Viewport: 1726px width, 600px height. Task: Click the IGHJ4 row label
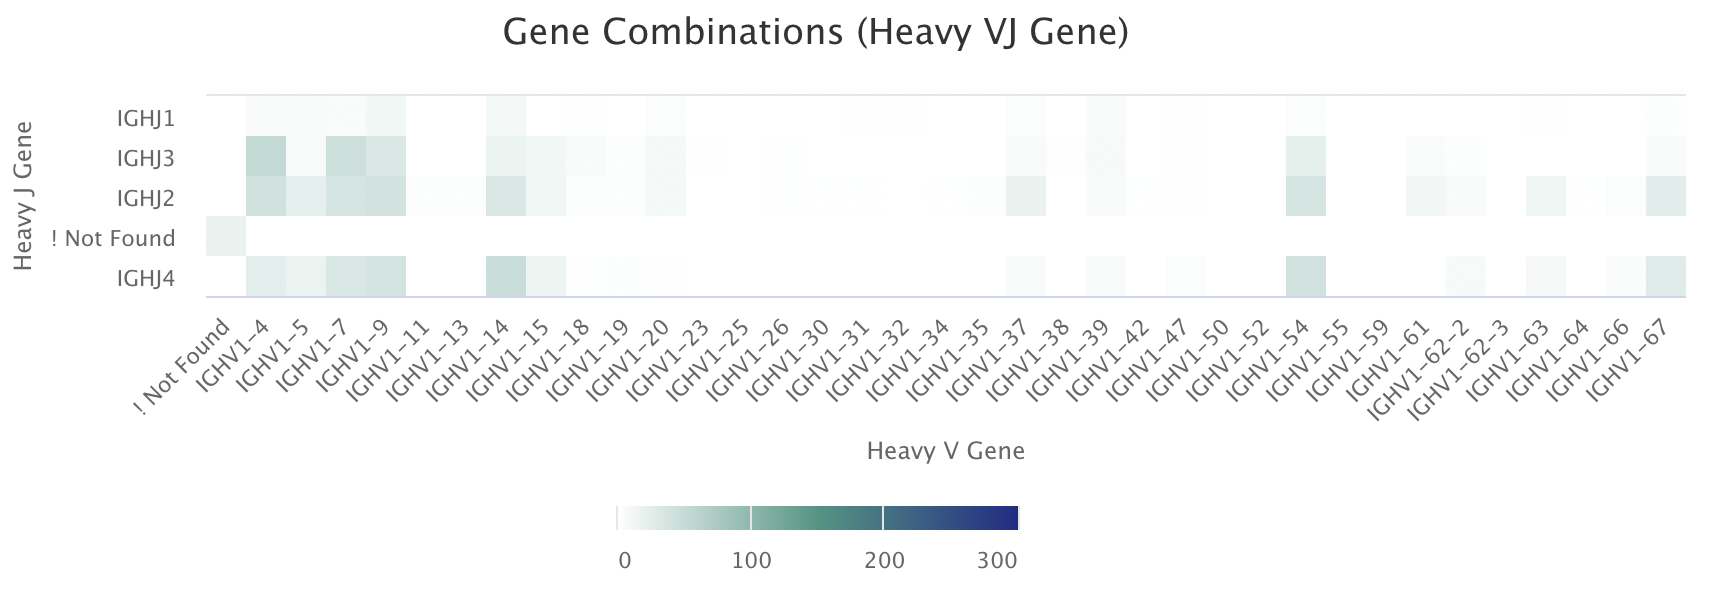(145, 278)
